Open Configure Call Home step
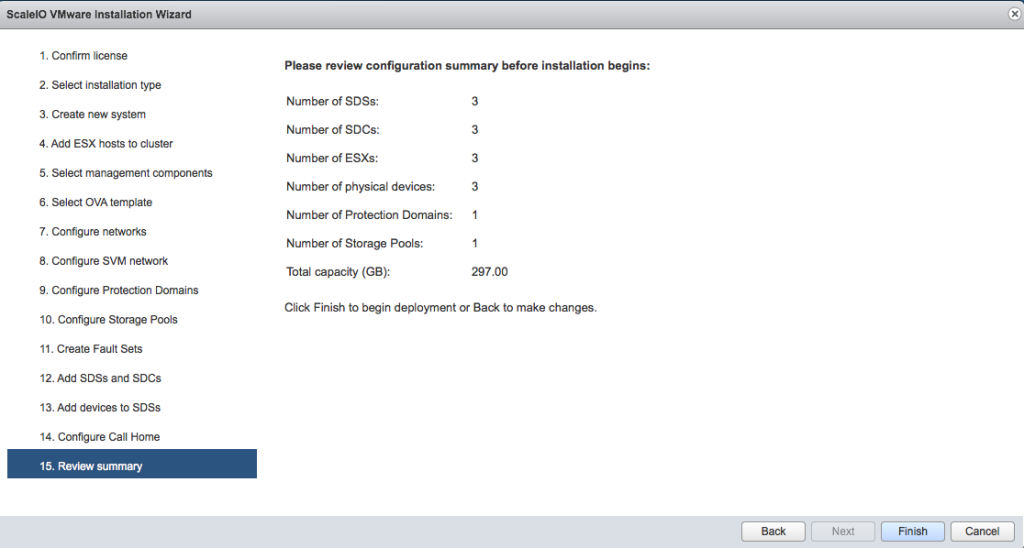 pyautogui.click(x=100, y=437)
